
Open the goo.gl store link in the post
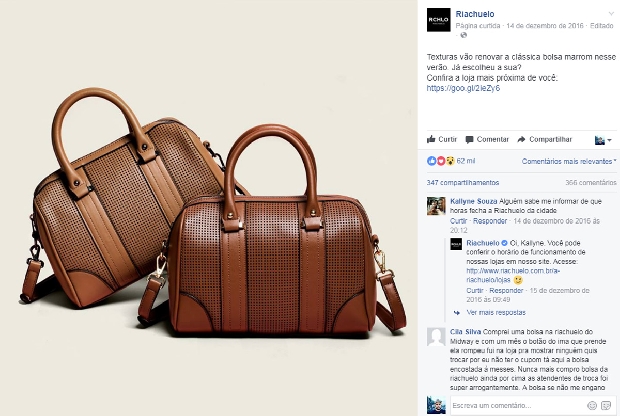(463, 88)
